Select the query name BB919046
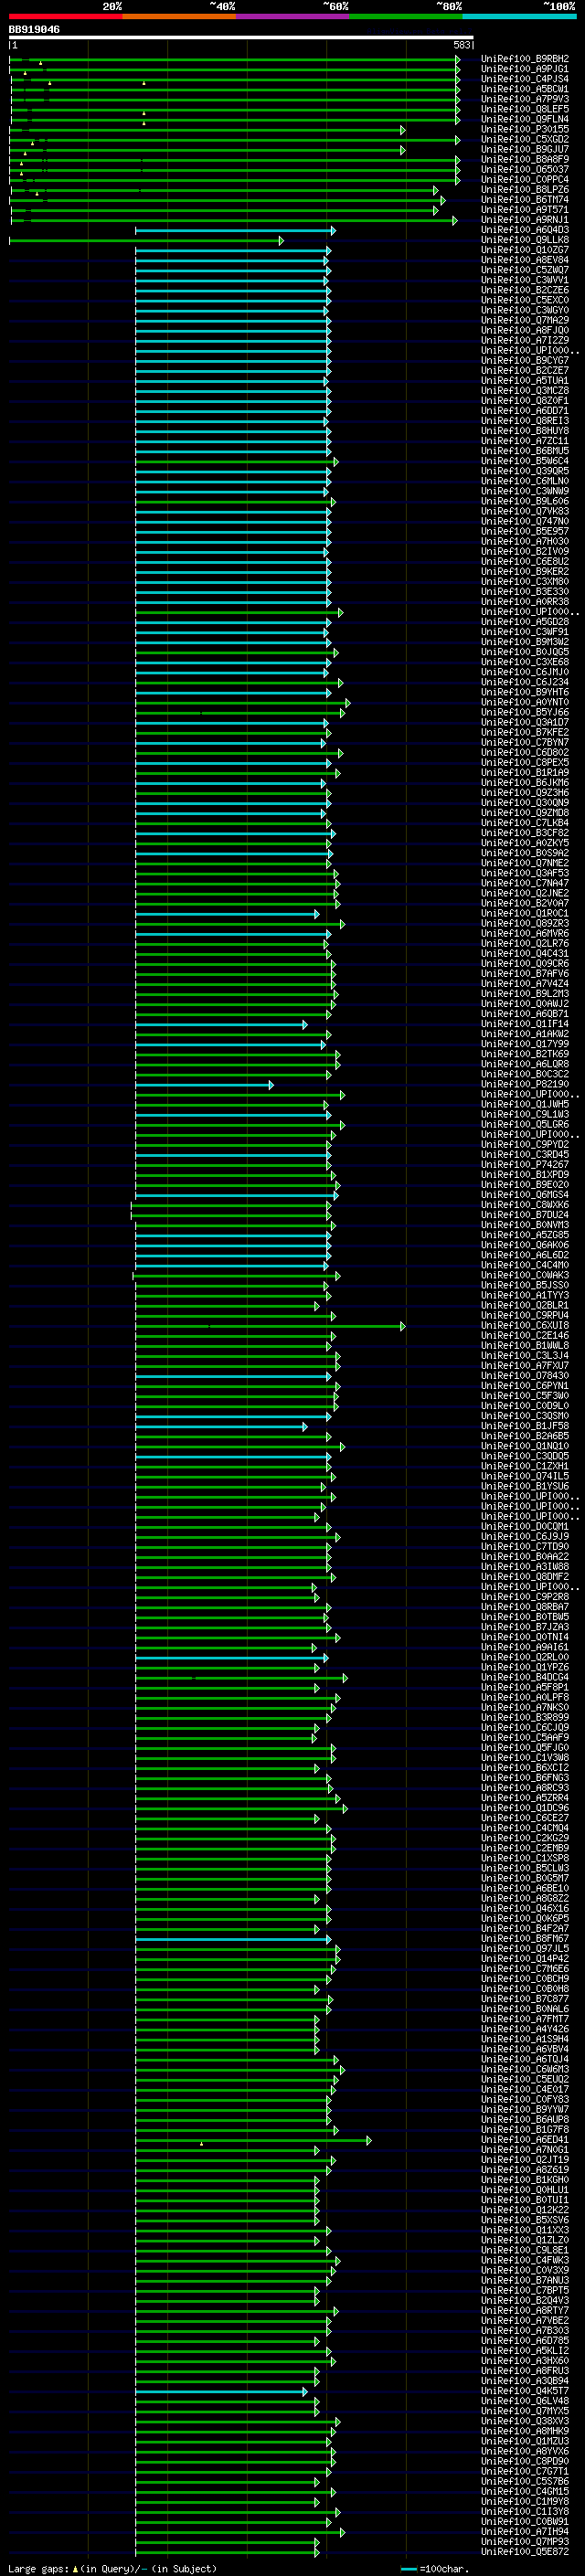 34,29
